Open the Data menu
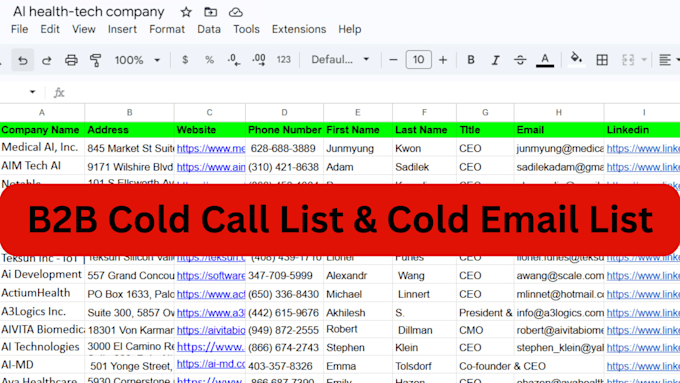Viewport: 680px width, 383px height. 209,29
